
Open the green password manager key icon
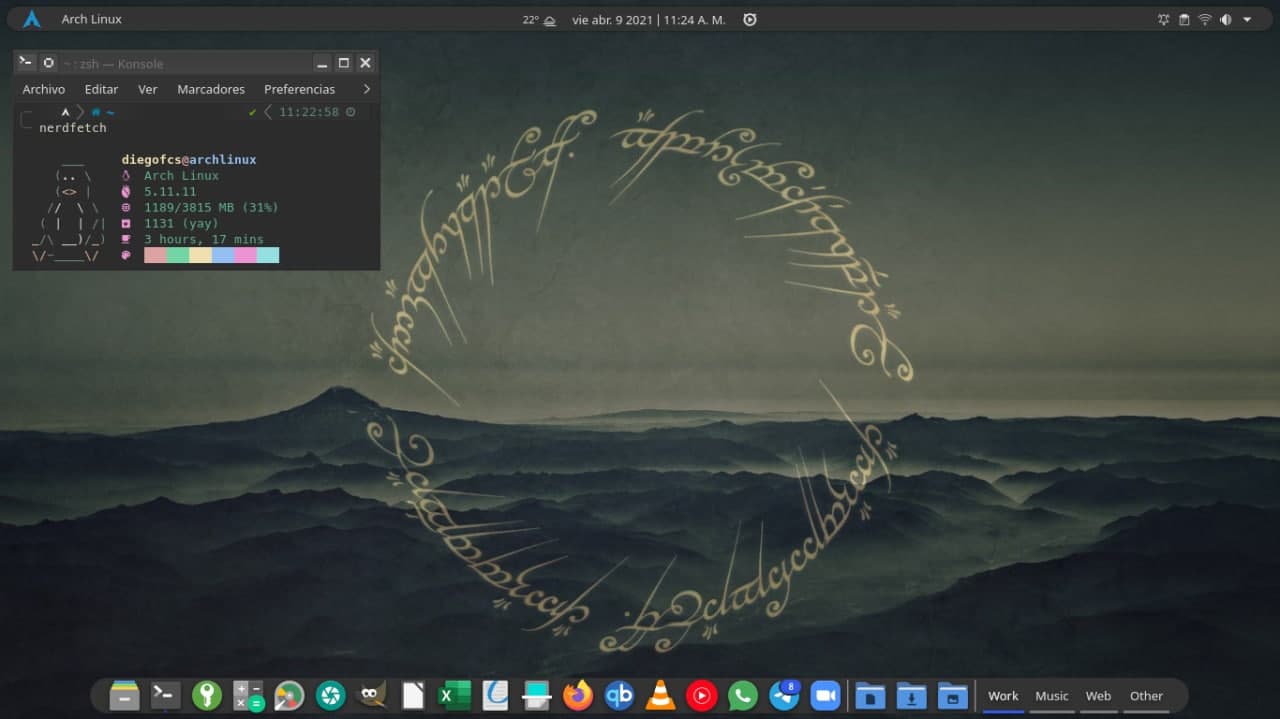207,695
